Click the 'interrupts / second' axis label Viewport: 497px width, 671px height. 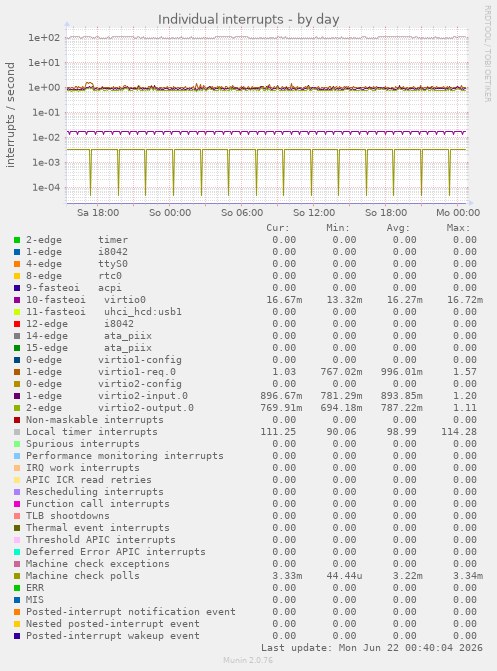point(10,115)
